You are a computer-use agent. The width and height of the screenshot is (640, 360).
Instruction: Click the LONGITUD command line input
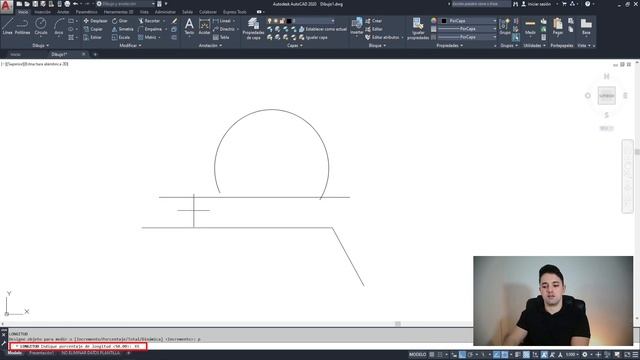[x=78, y=346]
